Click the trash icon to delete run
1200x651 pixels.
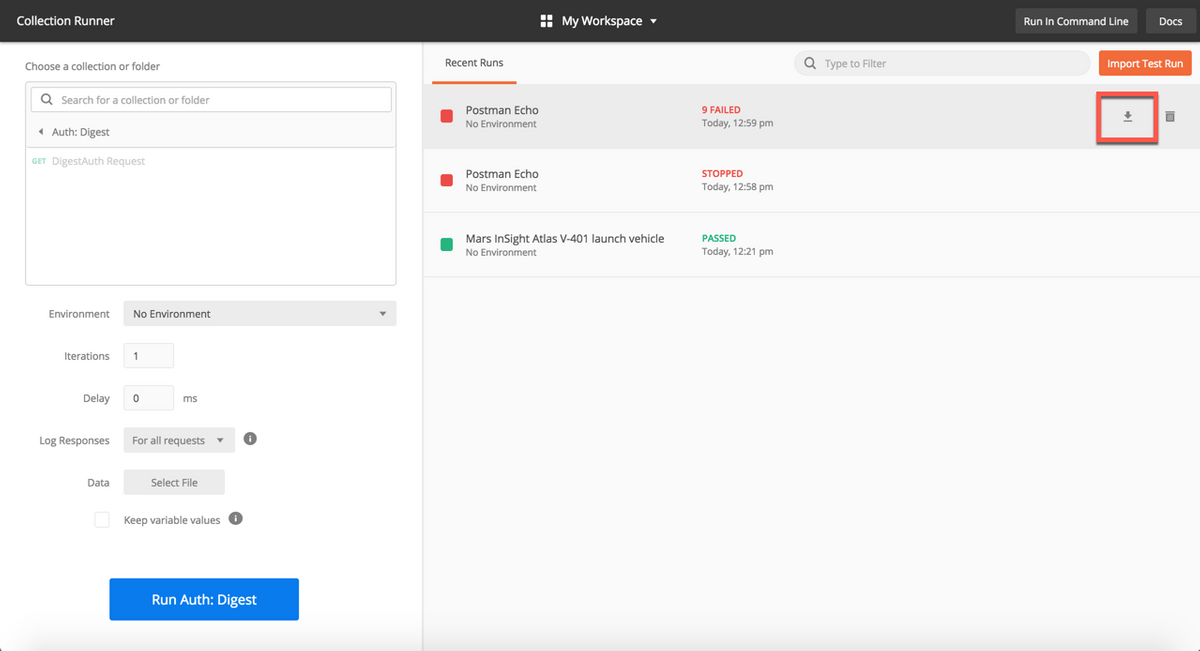click(x=1170, y=117)
